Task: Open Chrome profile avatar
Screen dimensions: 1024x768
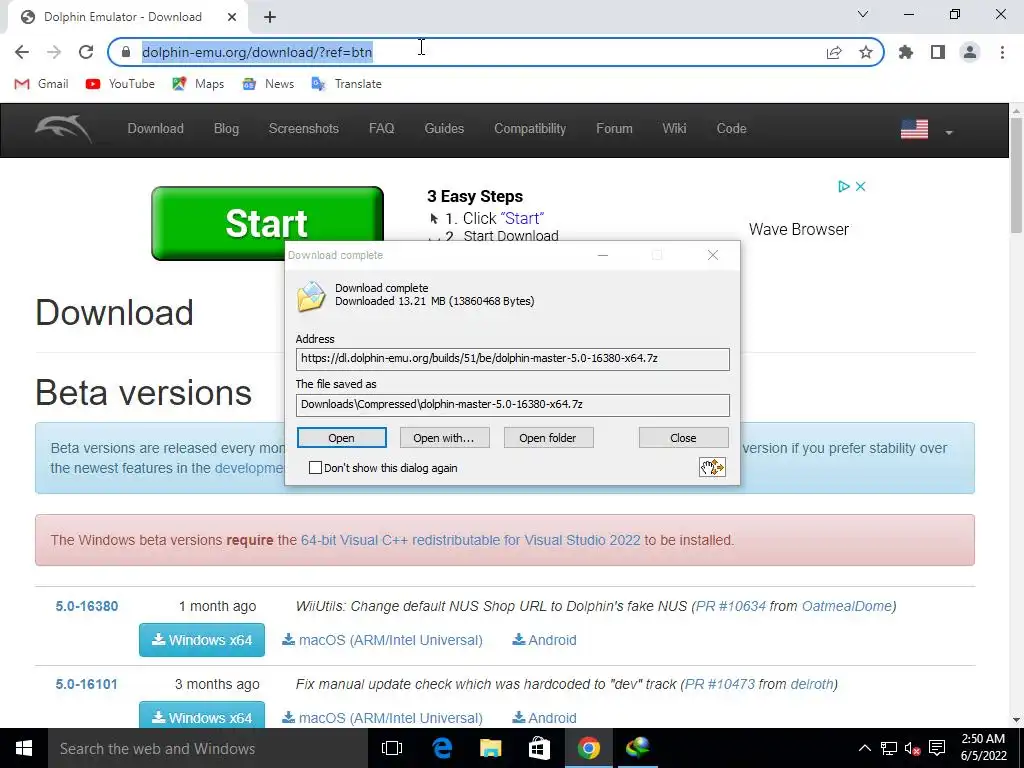Action: [x=970, y=52]
